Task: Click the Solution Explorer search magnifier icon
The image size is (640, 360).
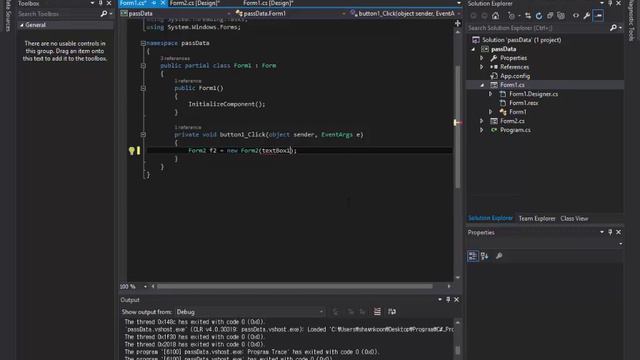Action: [x=613, y=28]
